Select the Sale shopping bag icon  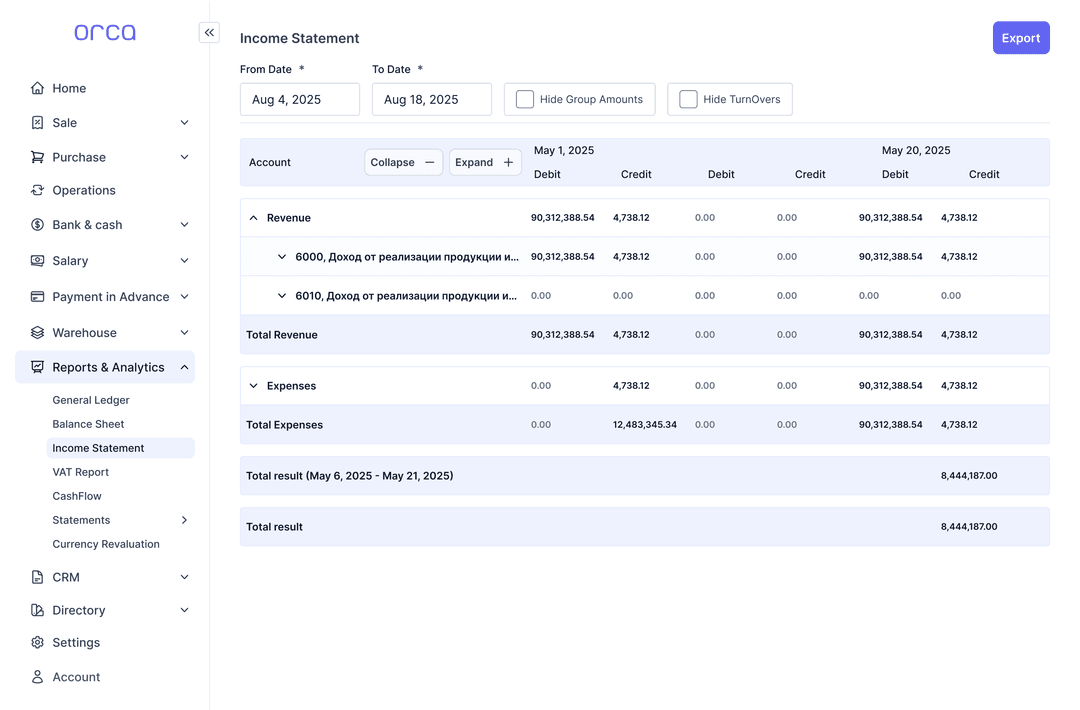(x=36, y=122)
